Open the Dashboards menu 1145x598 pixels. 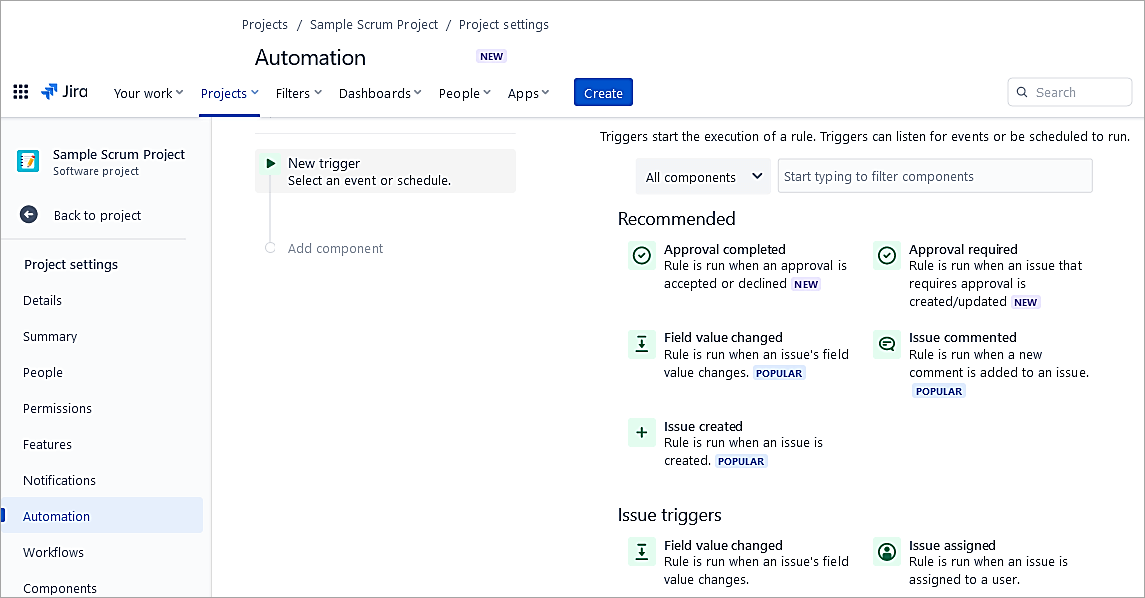pos(380,93)
